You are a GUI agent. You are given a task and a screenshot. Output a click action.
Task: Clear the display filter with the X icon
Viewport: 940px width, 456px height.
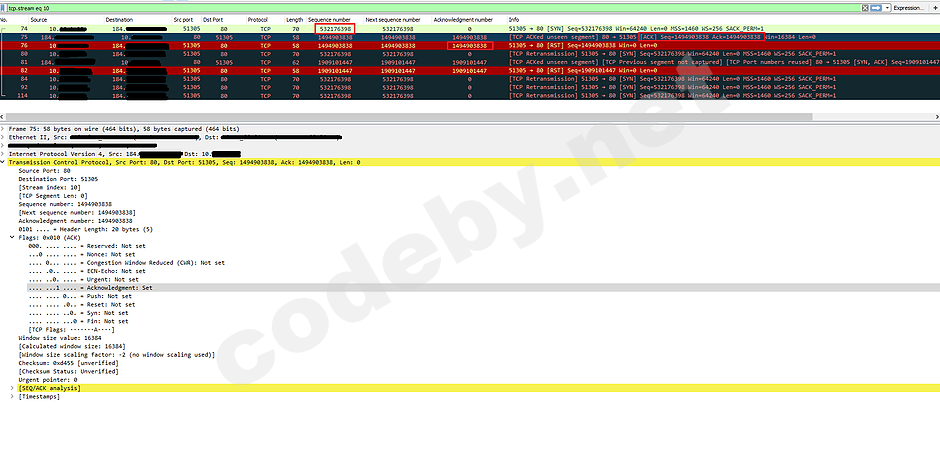tap(865, 8)
